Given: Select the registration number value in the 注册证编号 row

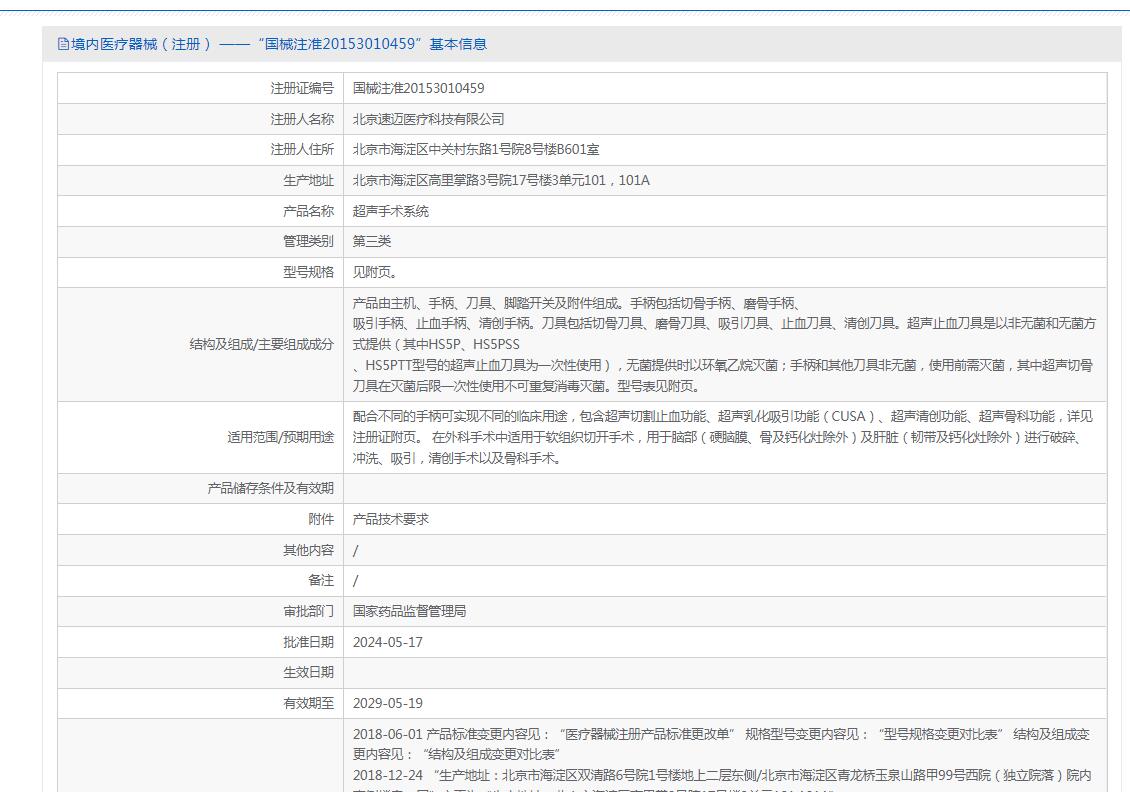Looking at the screenshot, I should (x=418, y=88).
